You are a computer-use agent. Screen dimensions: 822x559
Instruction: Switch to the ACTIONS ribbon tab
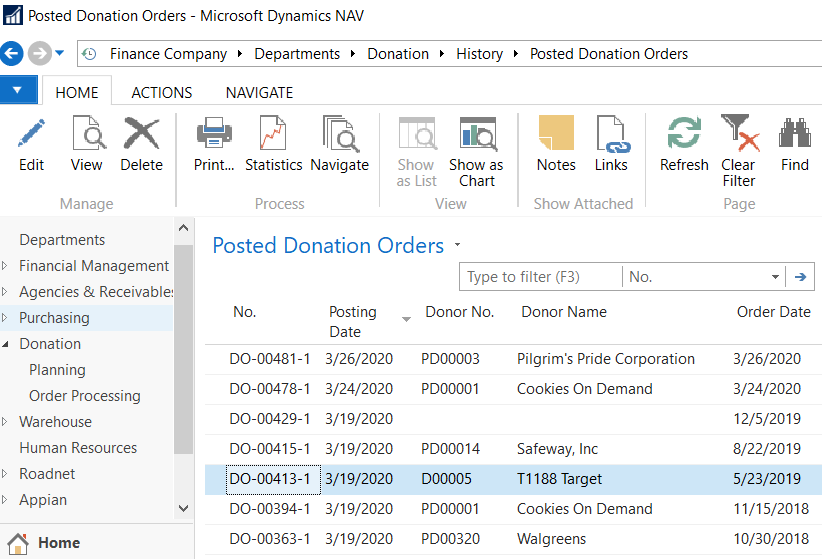162,92
